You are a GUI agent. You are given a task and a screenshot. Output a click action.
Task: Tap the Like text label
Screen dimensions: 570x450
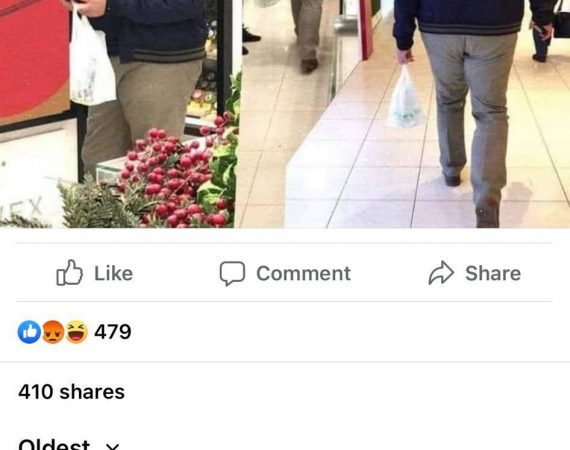[x=113, y=273]
